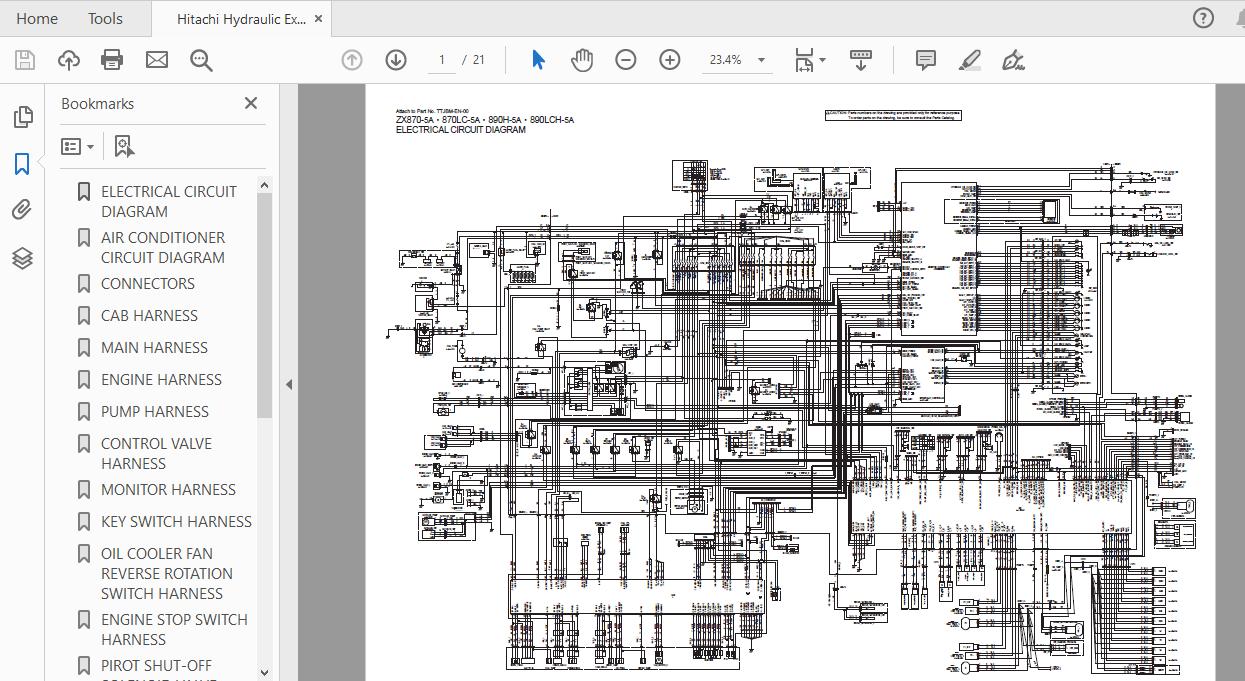Screen dimensions: 1245x681
Task: Add a comment with sticky note tool
Action: click(926, 60)
